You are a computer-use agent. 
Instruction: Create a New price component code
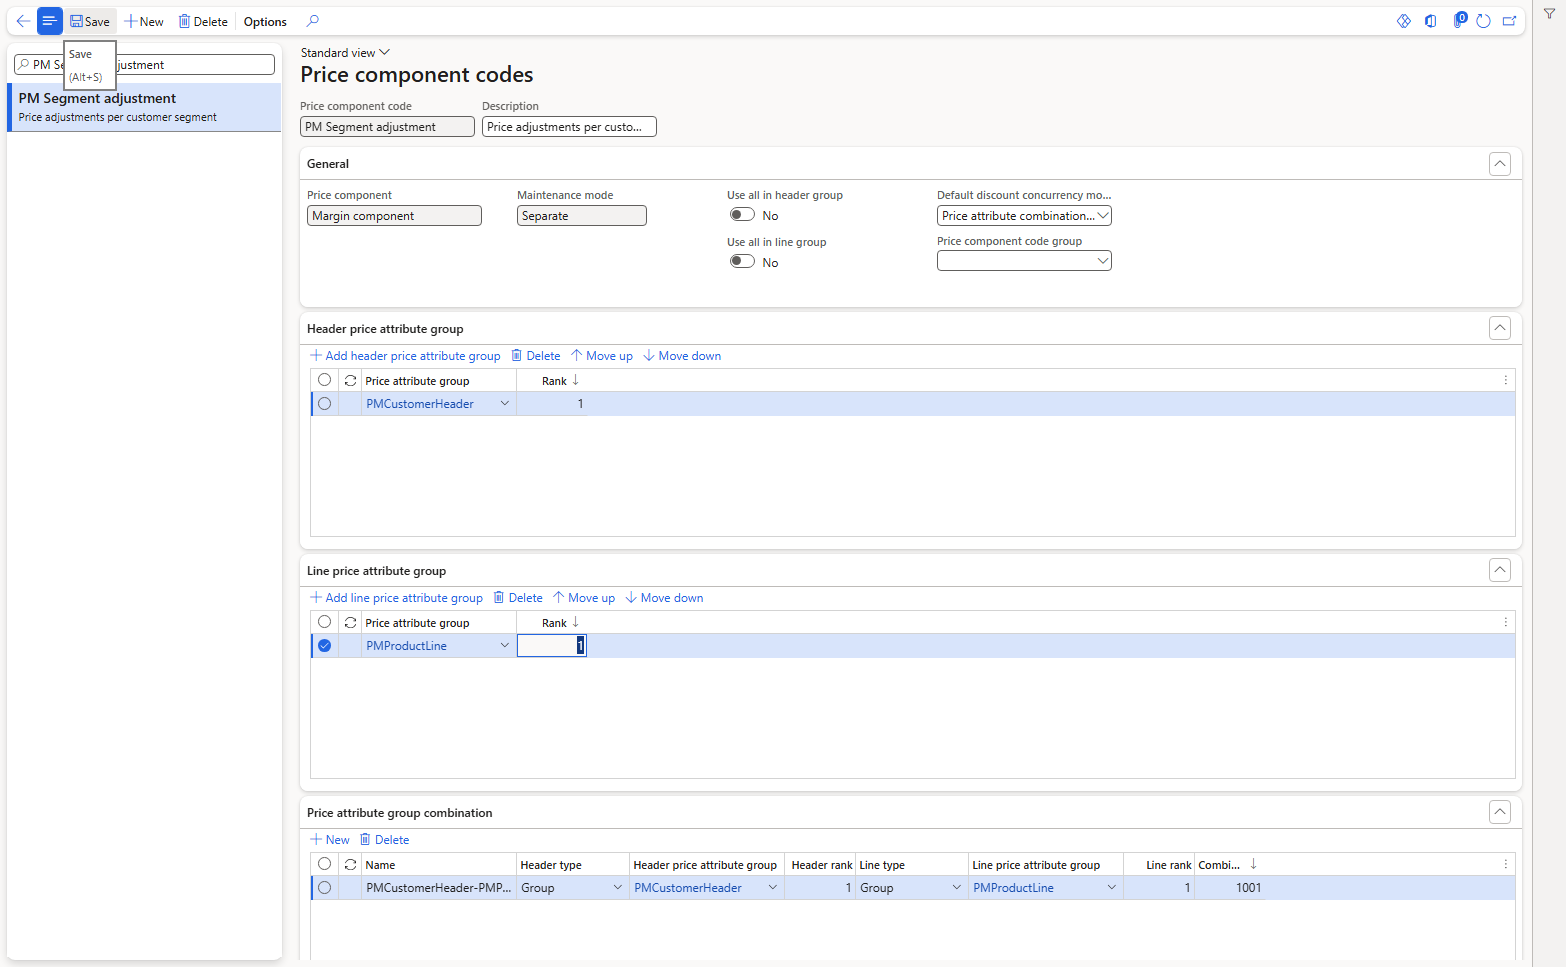(144, 21)
